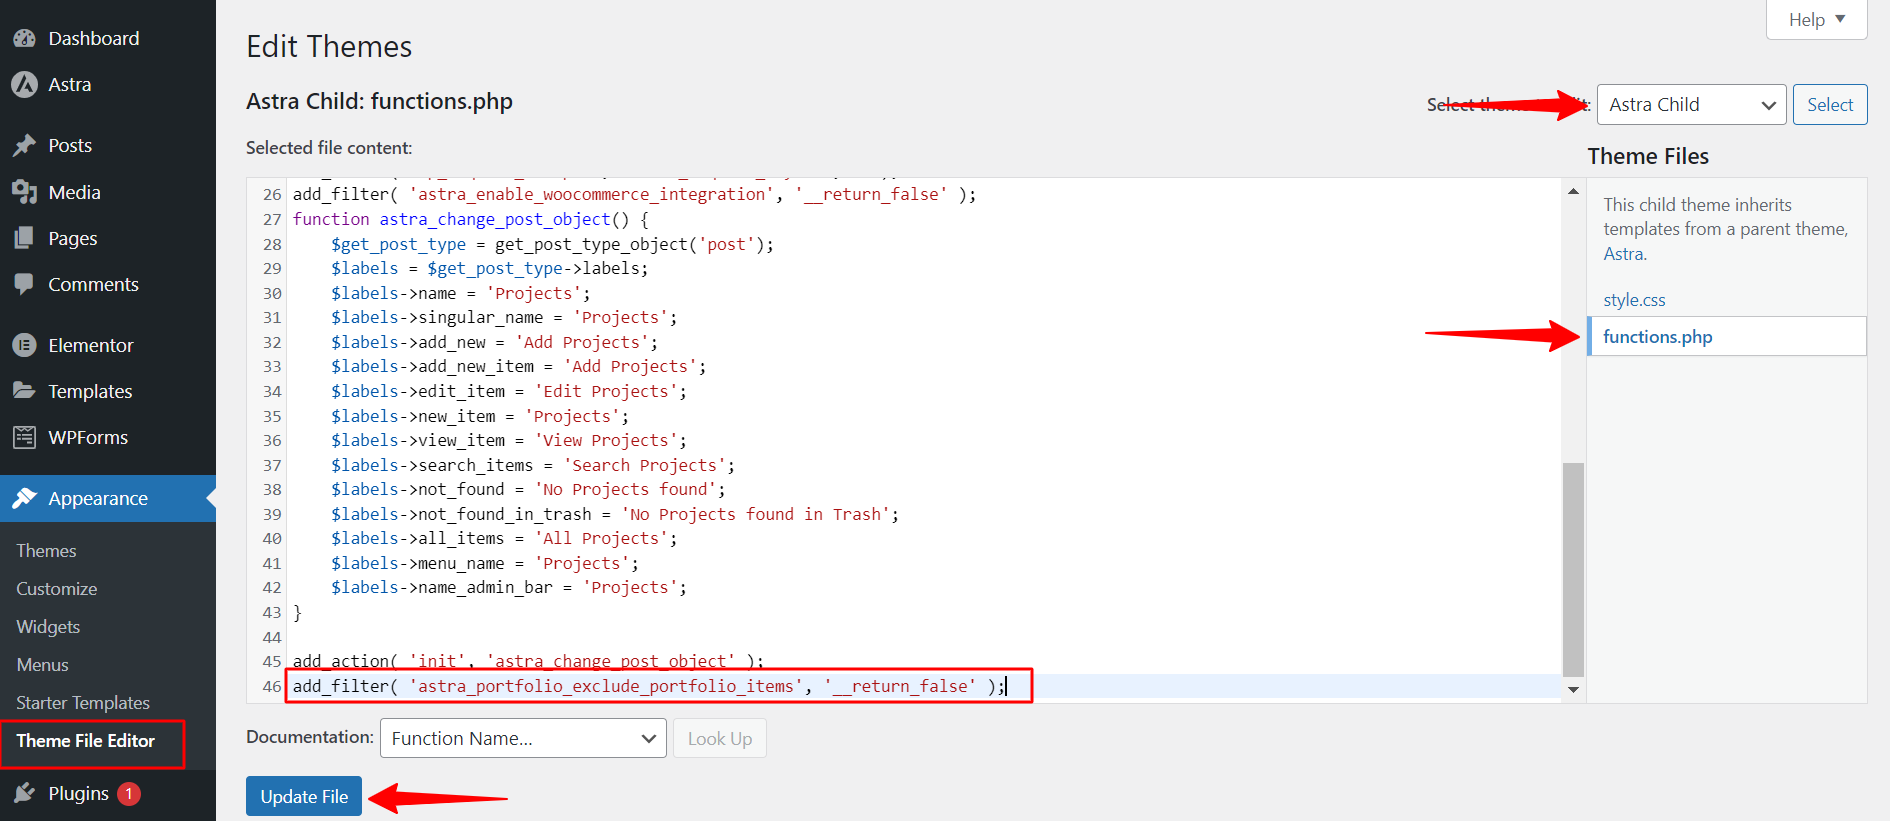This screenshot has width=1890, height=821.
Task: Open the Plugins menu label
Action: tap(78, 793)
